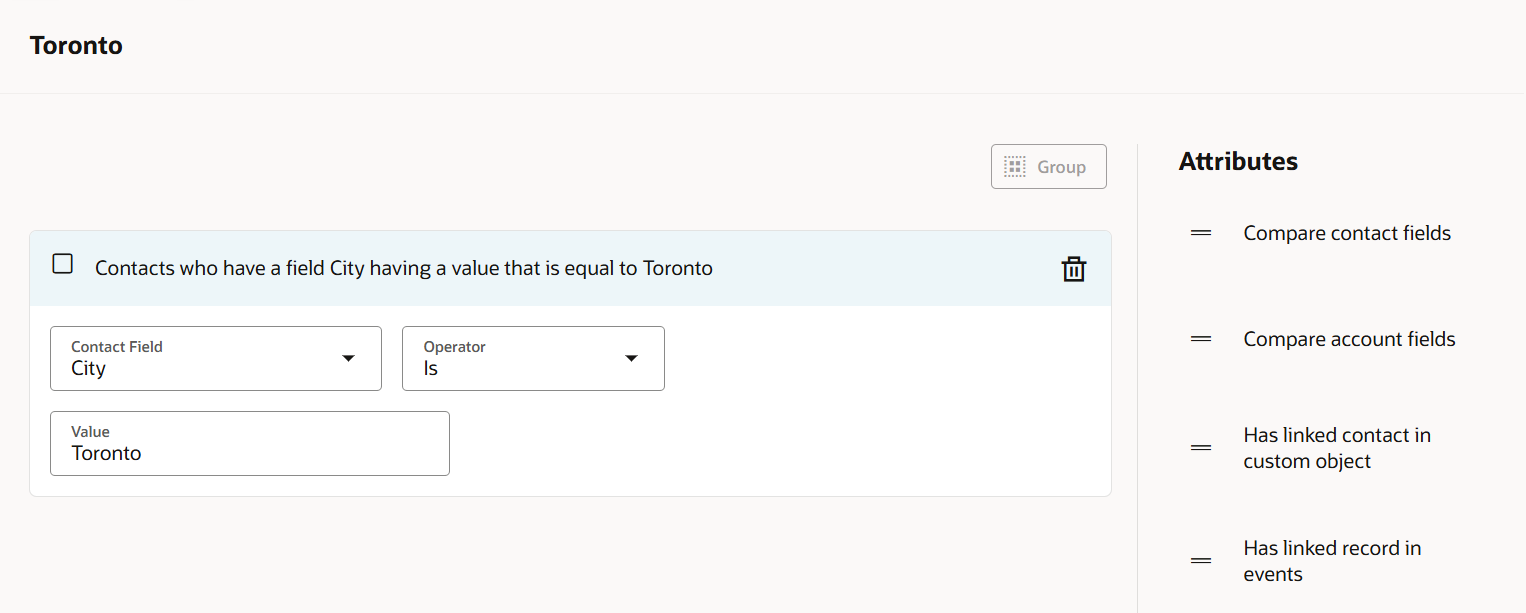1526x613 pixels.
Task: Select the handle for Has linked contact in custom object
Action: click(x=1201, y=448)
